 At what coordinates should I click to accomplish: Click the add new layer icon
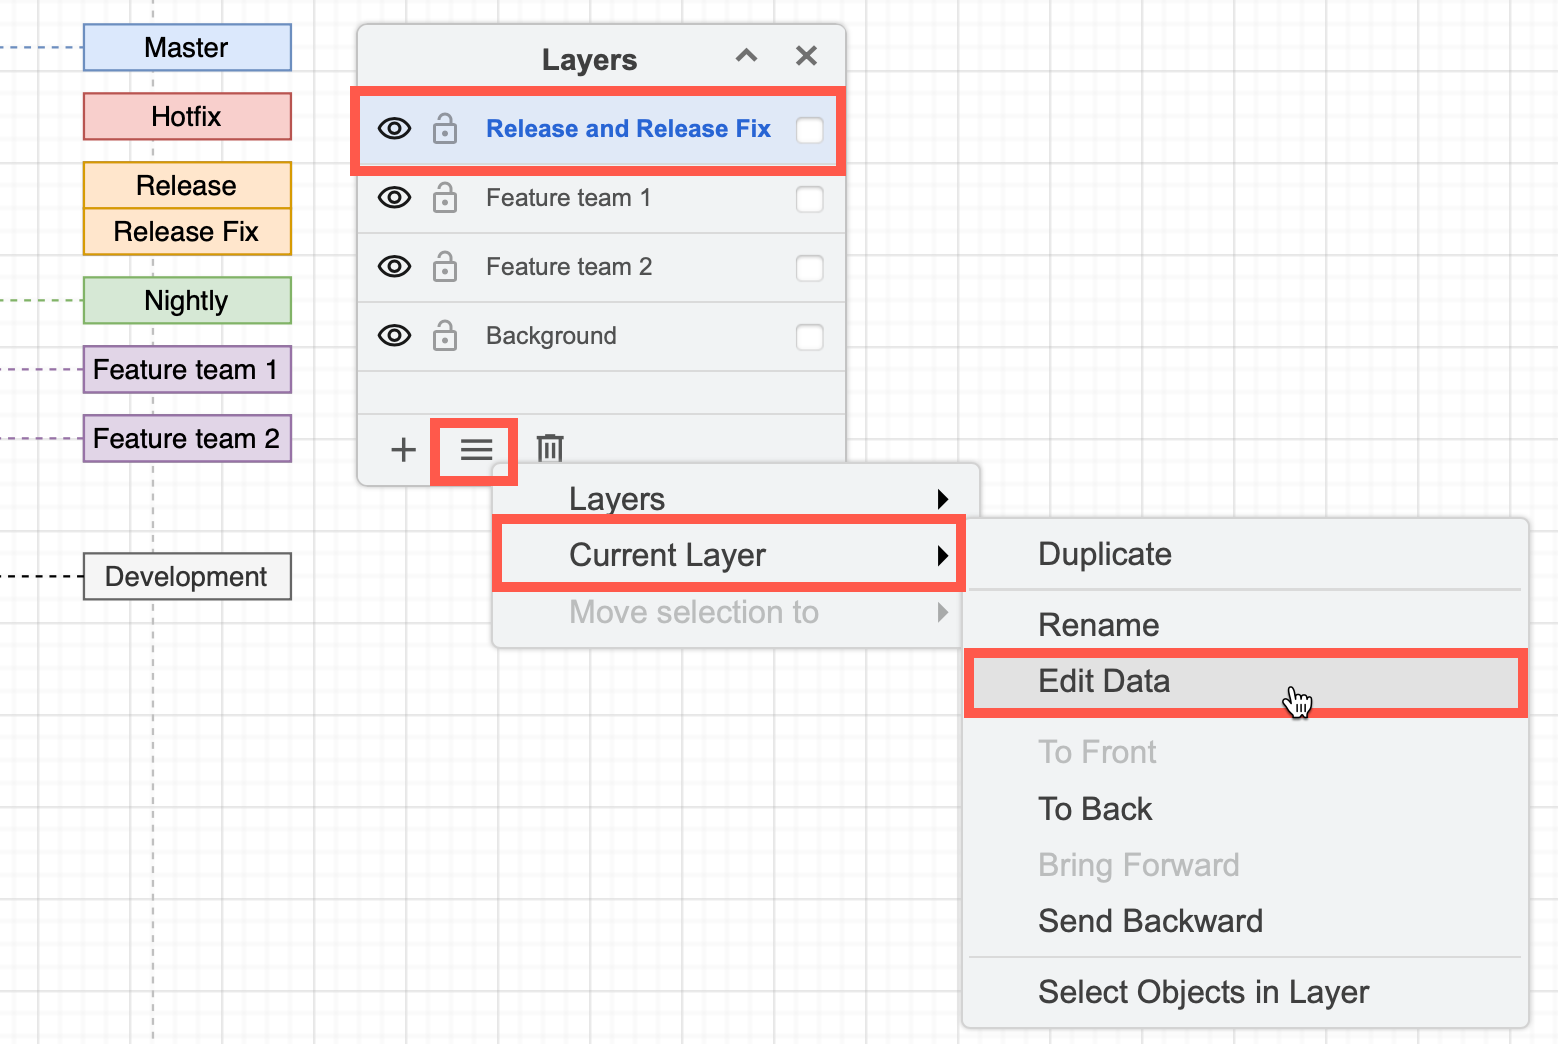(401, 449)
